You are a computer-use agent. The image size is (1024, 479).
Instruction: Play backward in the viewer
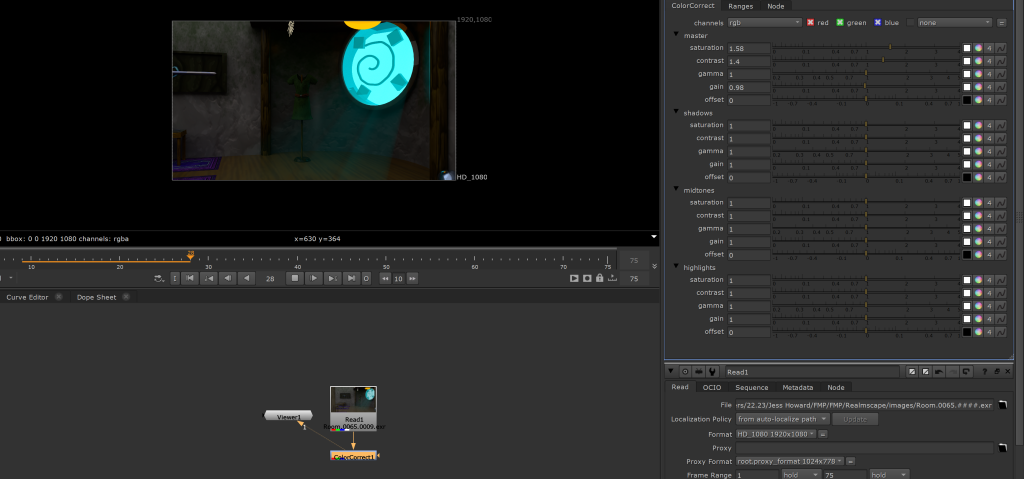click(246, 278)
